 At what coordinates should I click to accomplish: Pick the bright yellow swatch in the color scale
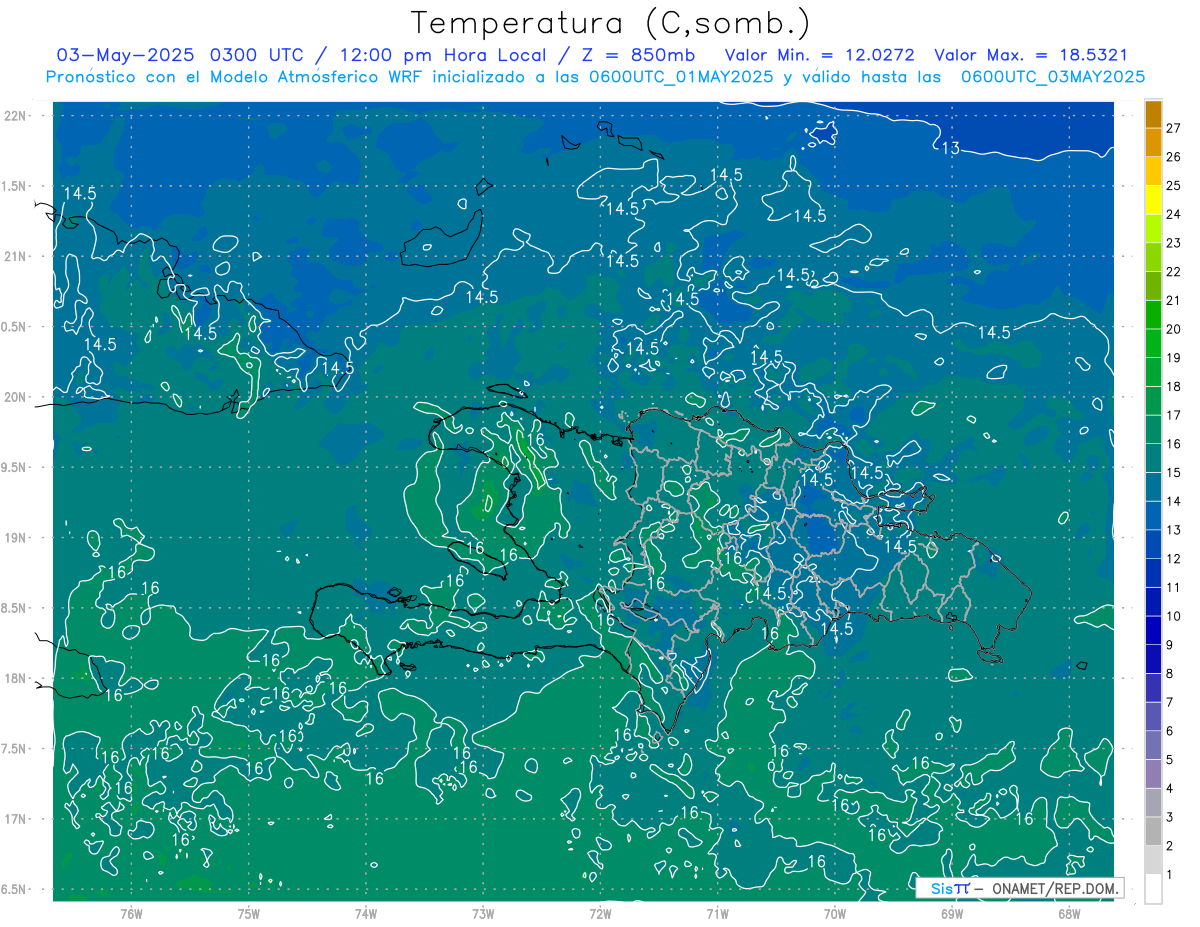point(1153,200)
